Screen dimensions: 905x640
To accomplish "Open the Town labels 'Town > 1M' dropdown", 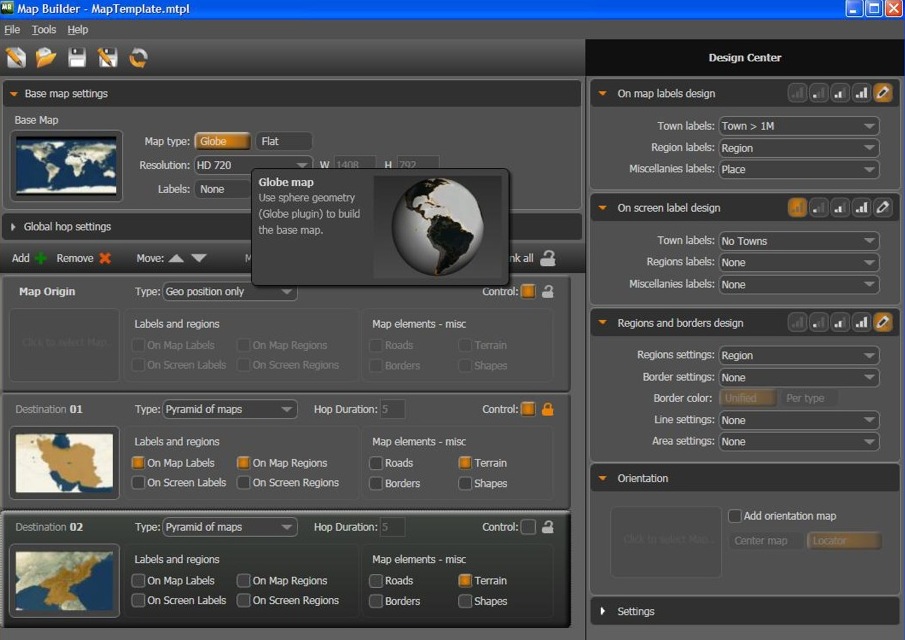I will (x=798, y=126).
